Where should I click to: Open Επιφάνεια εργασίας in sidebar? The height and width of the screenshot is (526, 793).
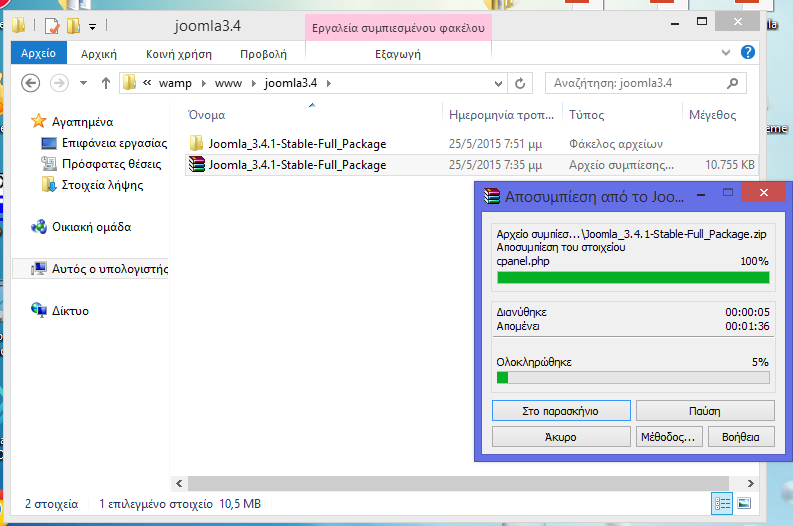click(x=114, y=143)
